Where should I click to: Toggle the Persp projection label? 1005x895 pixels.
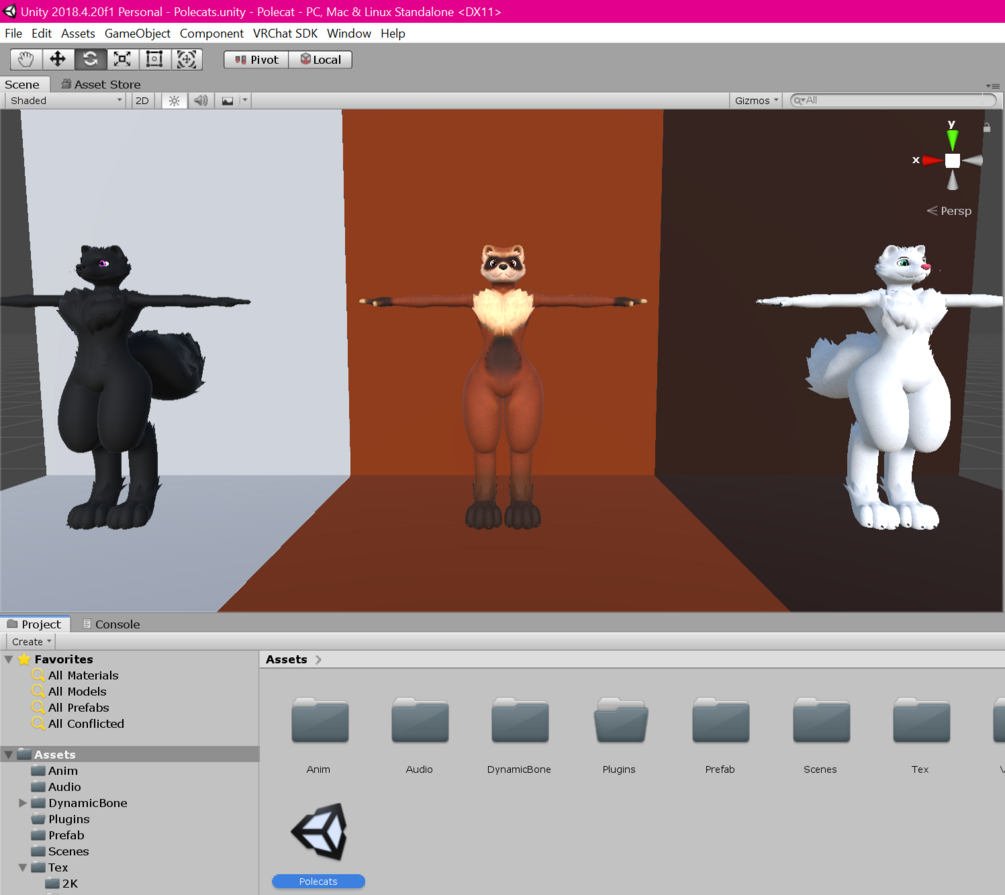(949, 211)
